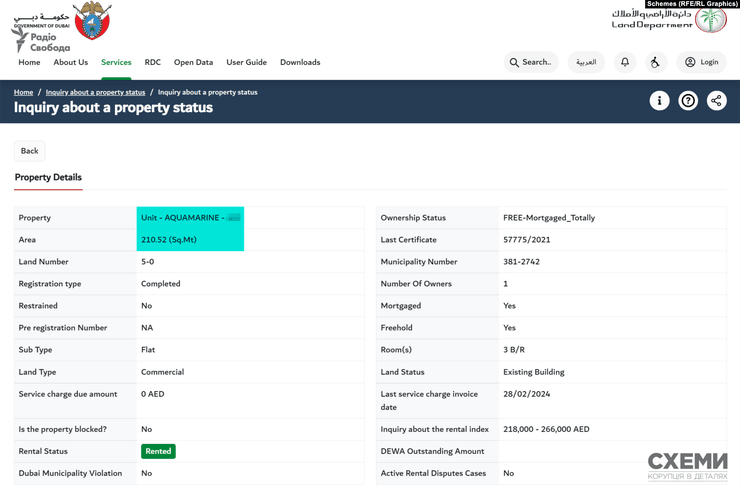Click the notifications bell icon
The image size is (740, 490).
(625, 62)
